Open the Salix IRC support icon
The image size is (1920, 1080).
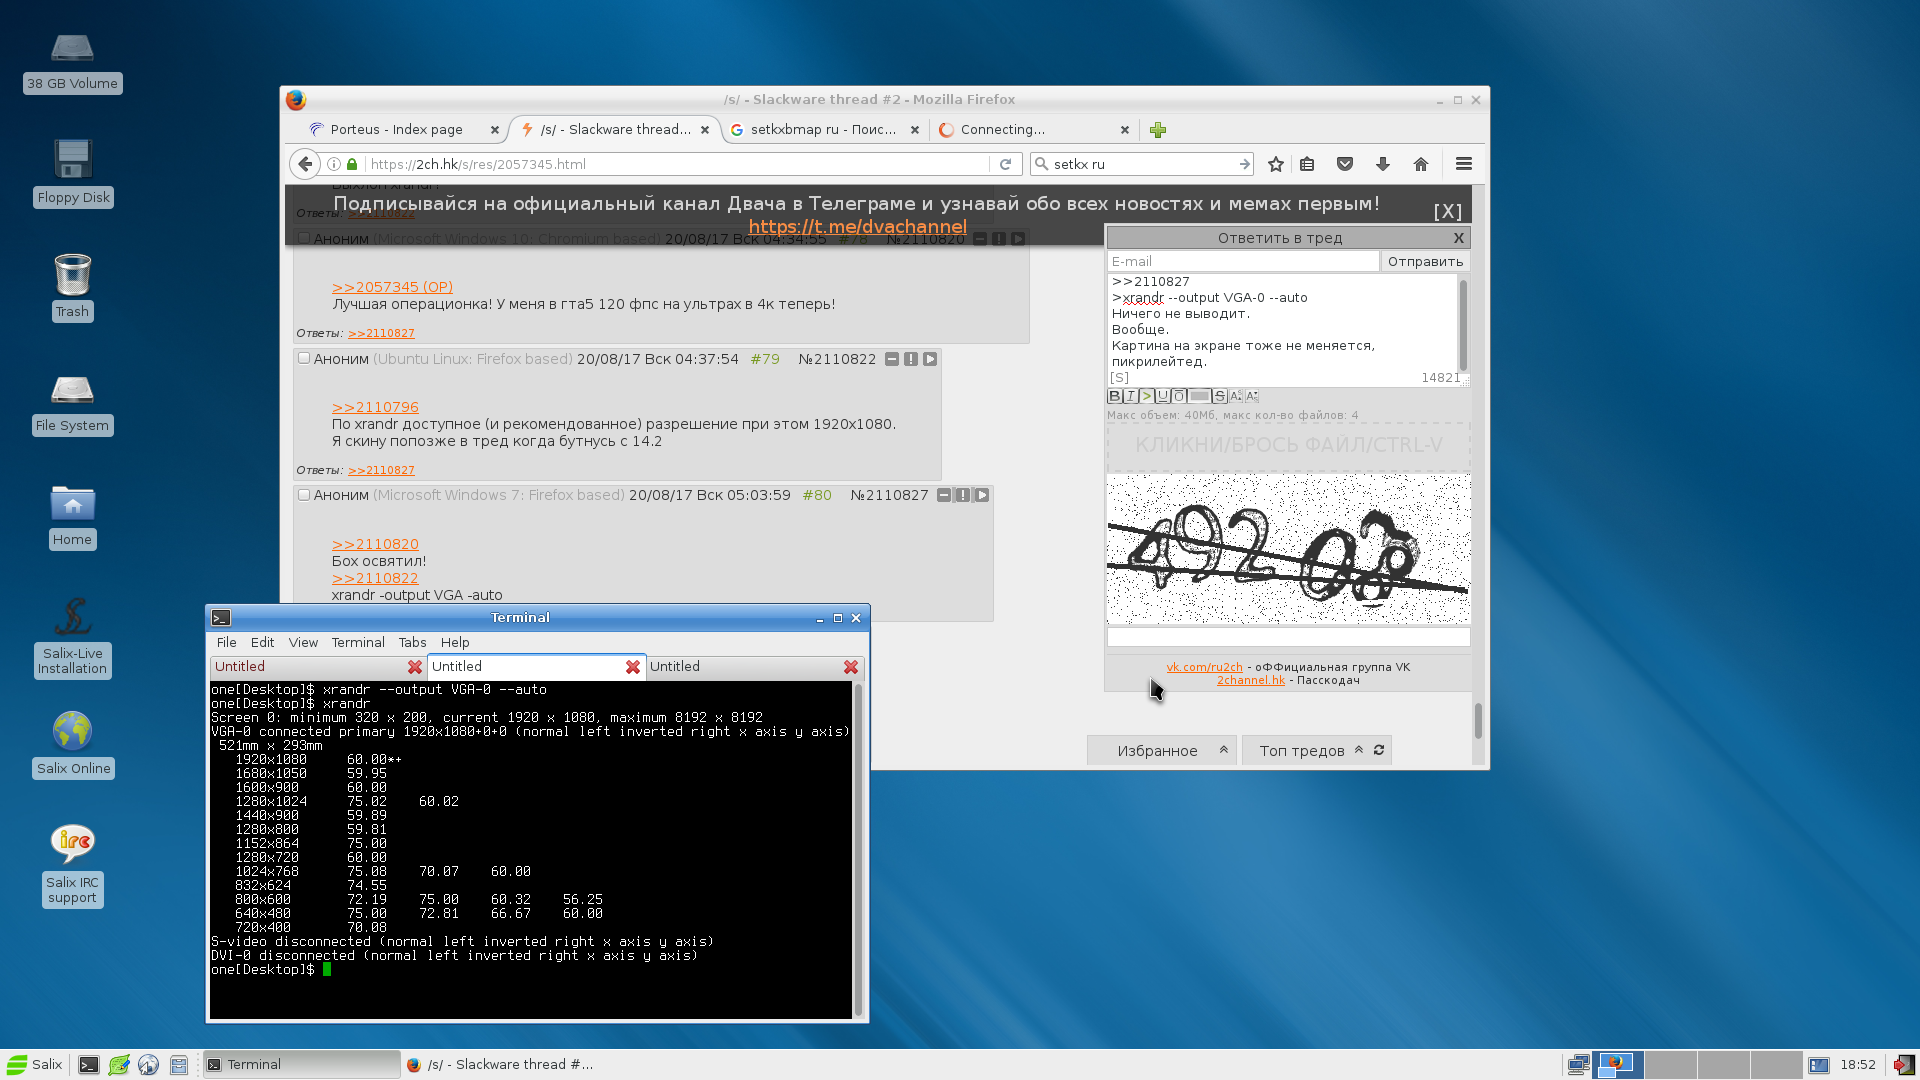click(72, 866)
